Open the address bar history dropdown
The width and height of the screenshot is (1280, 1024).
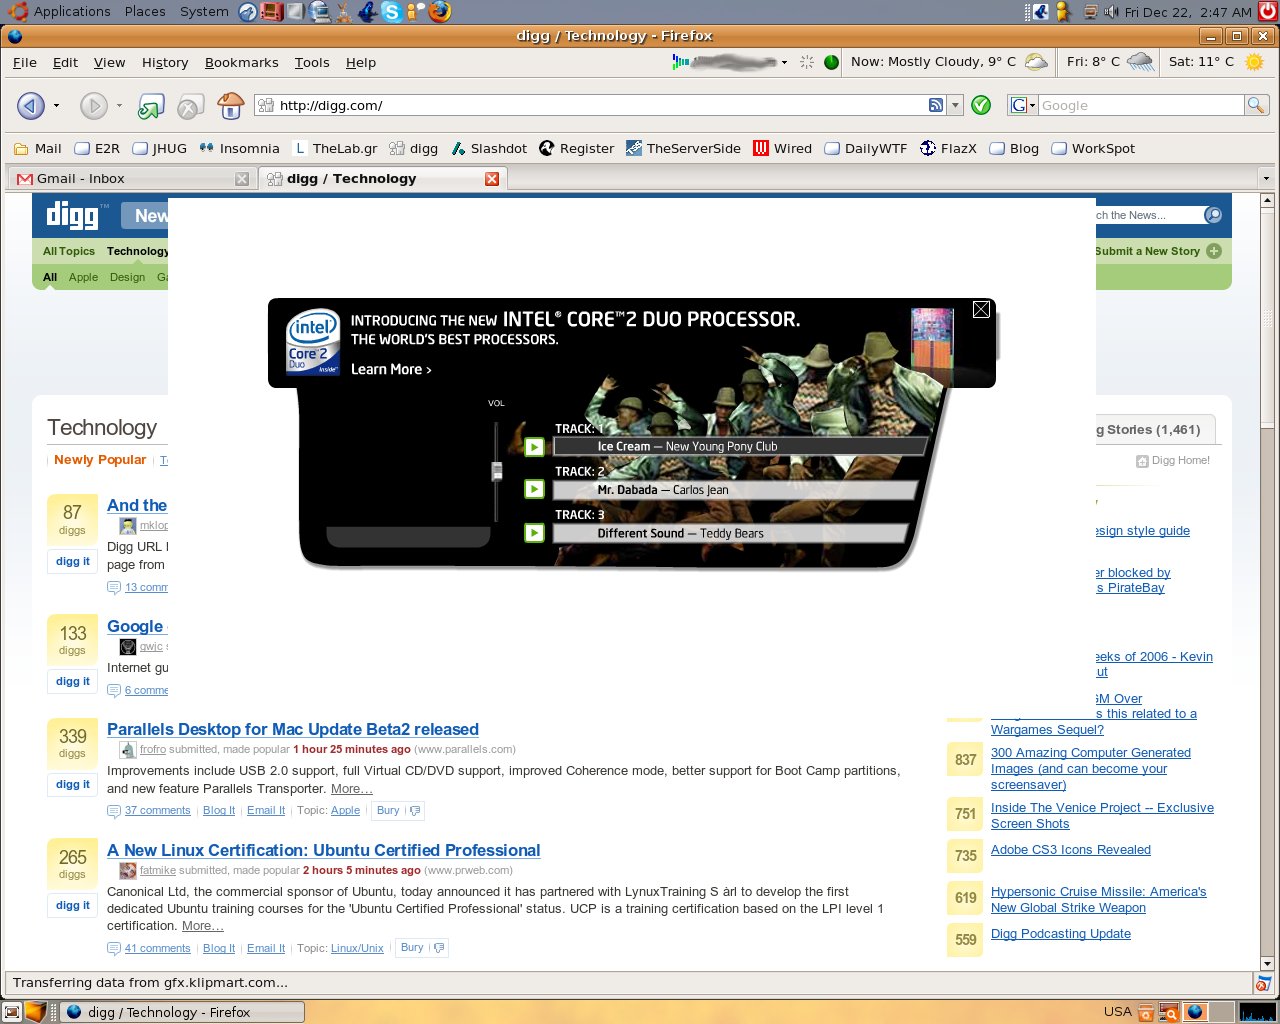click(x=956, y=105)
